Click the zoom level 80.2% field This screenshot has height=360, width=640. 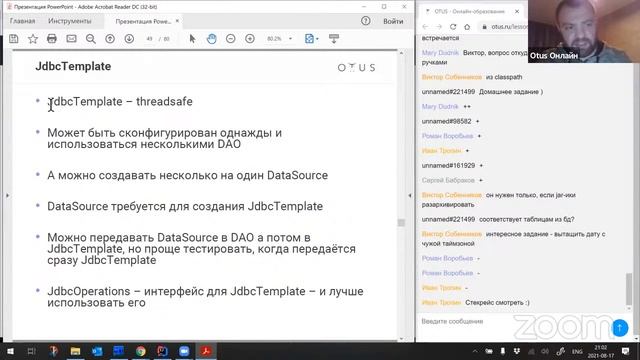(274, 39)
